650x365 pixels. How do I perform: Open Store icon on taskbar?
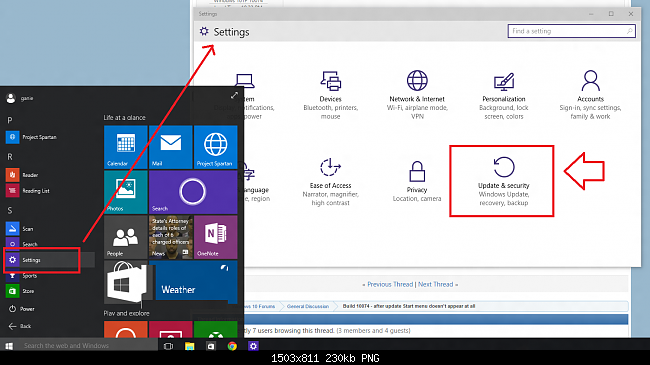211,346
